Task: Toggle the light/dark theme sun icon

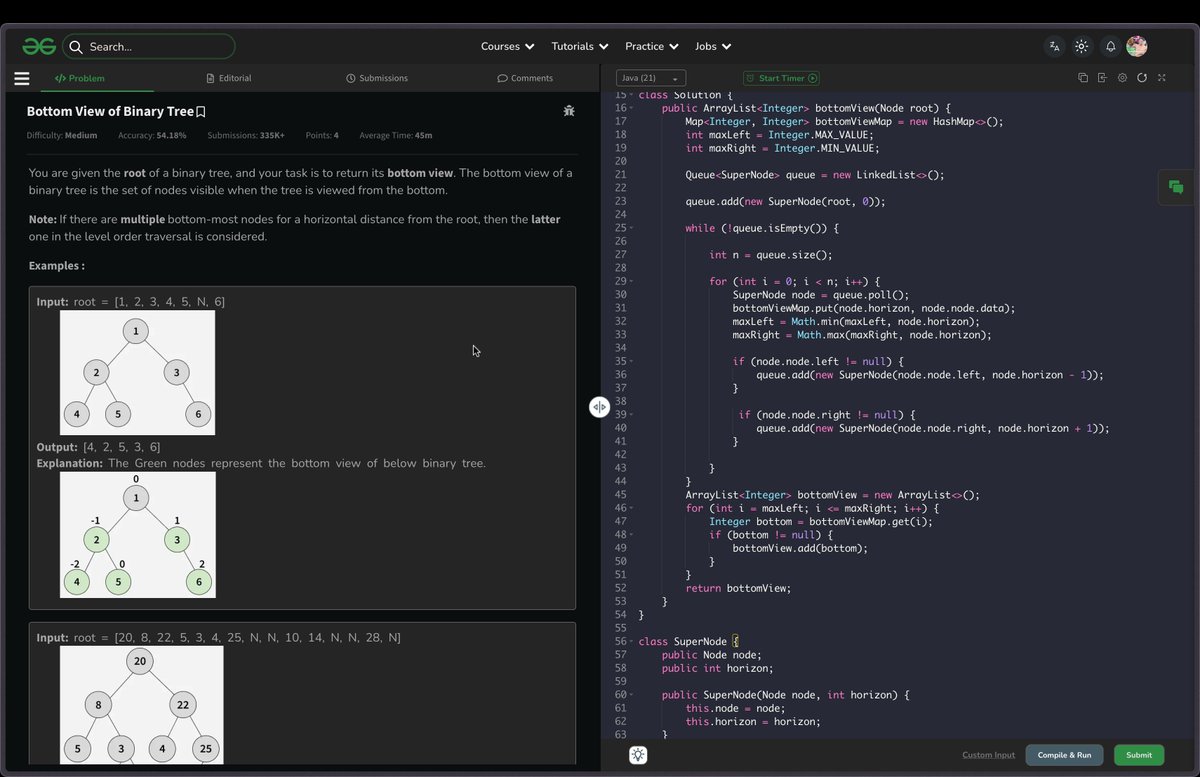Action: click(1082, 46)
